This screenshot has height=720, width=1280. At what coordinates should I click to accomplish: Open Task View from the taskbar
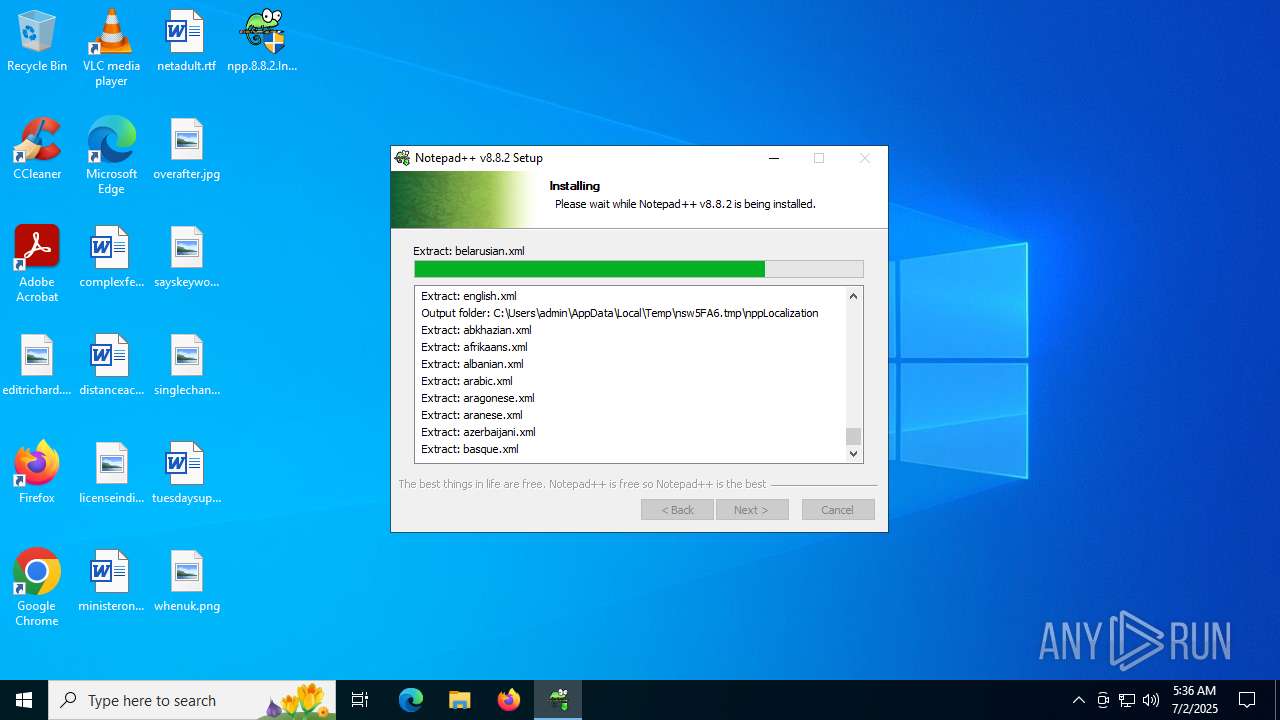click(x=360, y=700)
